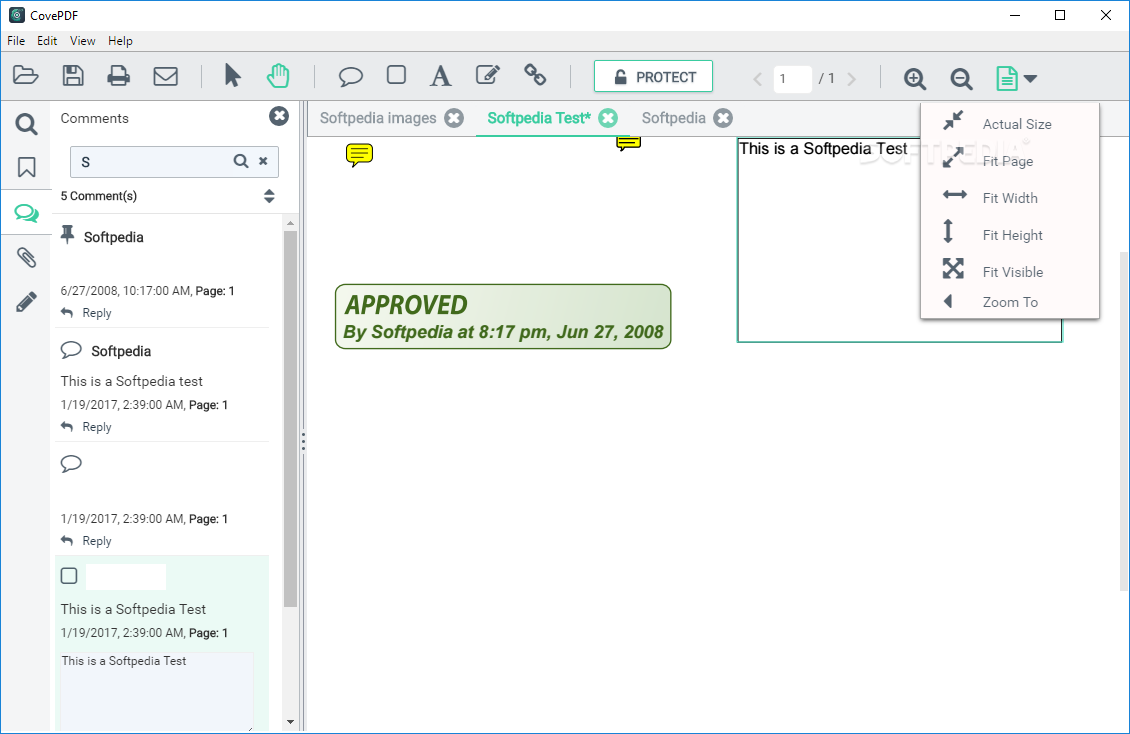This screenshot has width=1130, height=734.
Task: Zoom out with the minus magnifier
Action: (961, 79)
